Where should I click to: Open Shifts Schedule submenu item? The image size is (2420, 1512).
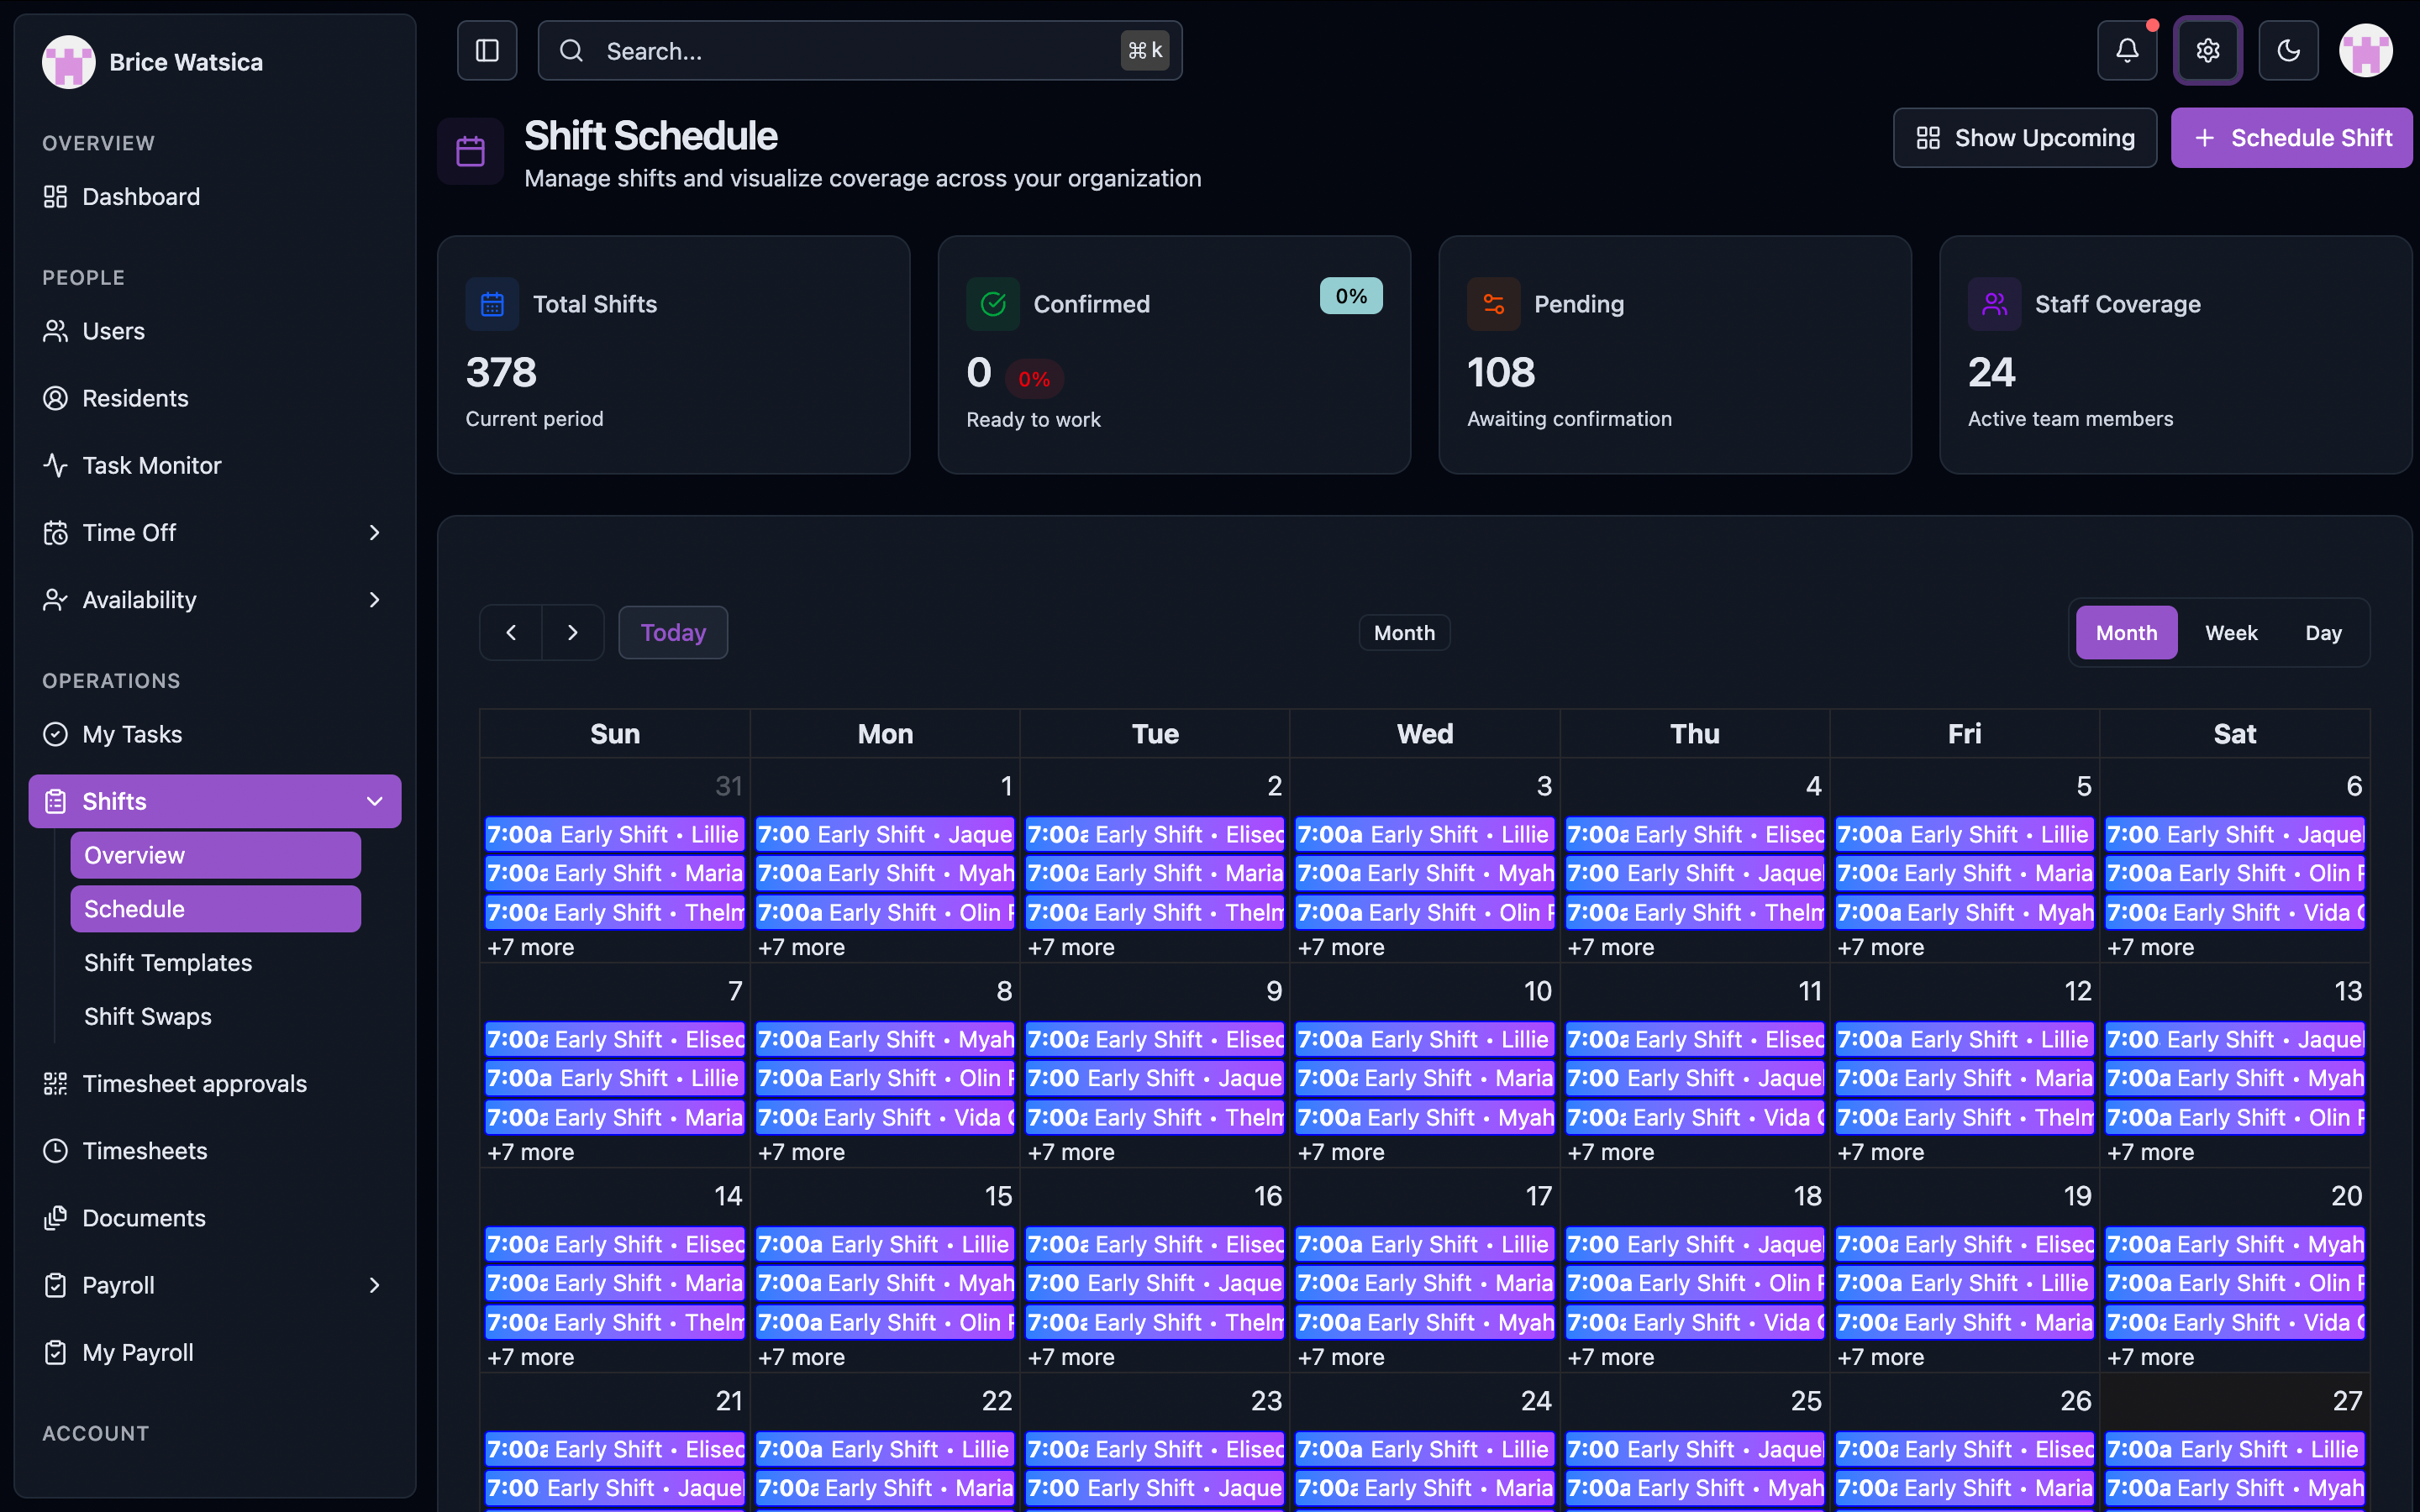click(x=215, y=909)
